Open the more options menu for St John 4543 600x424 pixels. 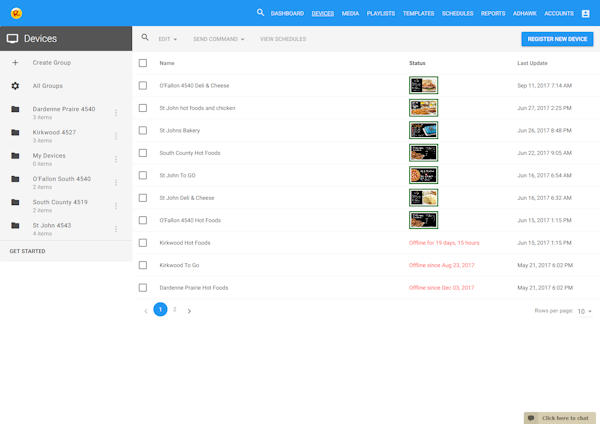click(x=116, y=229)
